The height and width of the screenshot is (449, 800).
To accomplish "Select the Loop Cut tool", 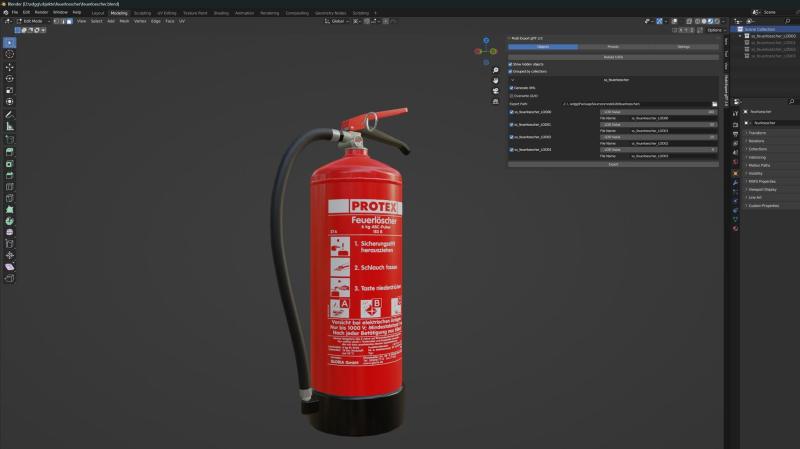I will point(10,187).
